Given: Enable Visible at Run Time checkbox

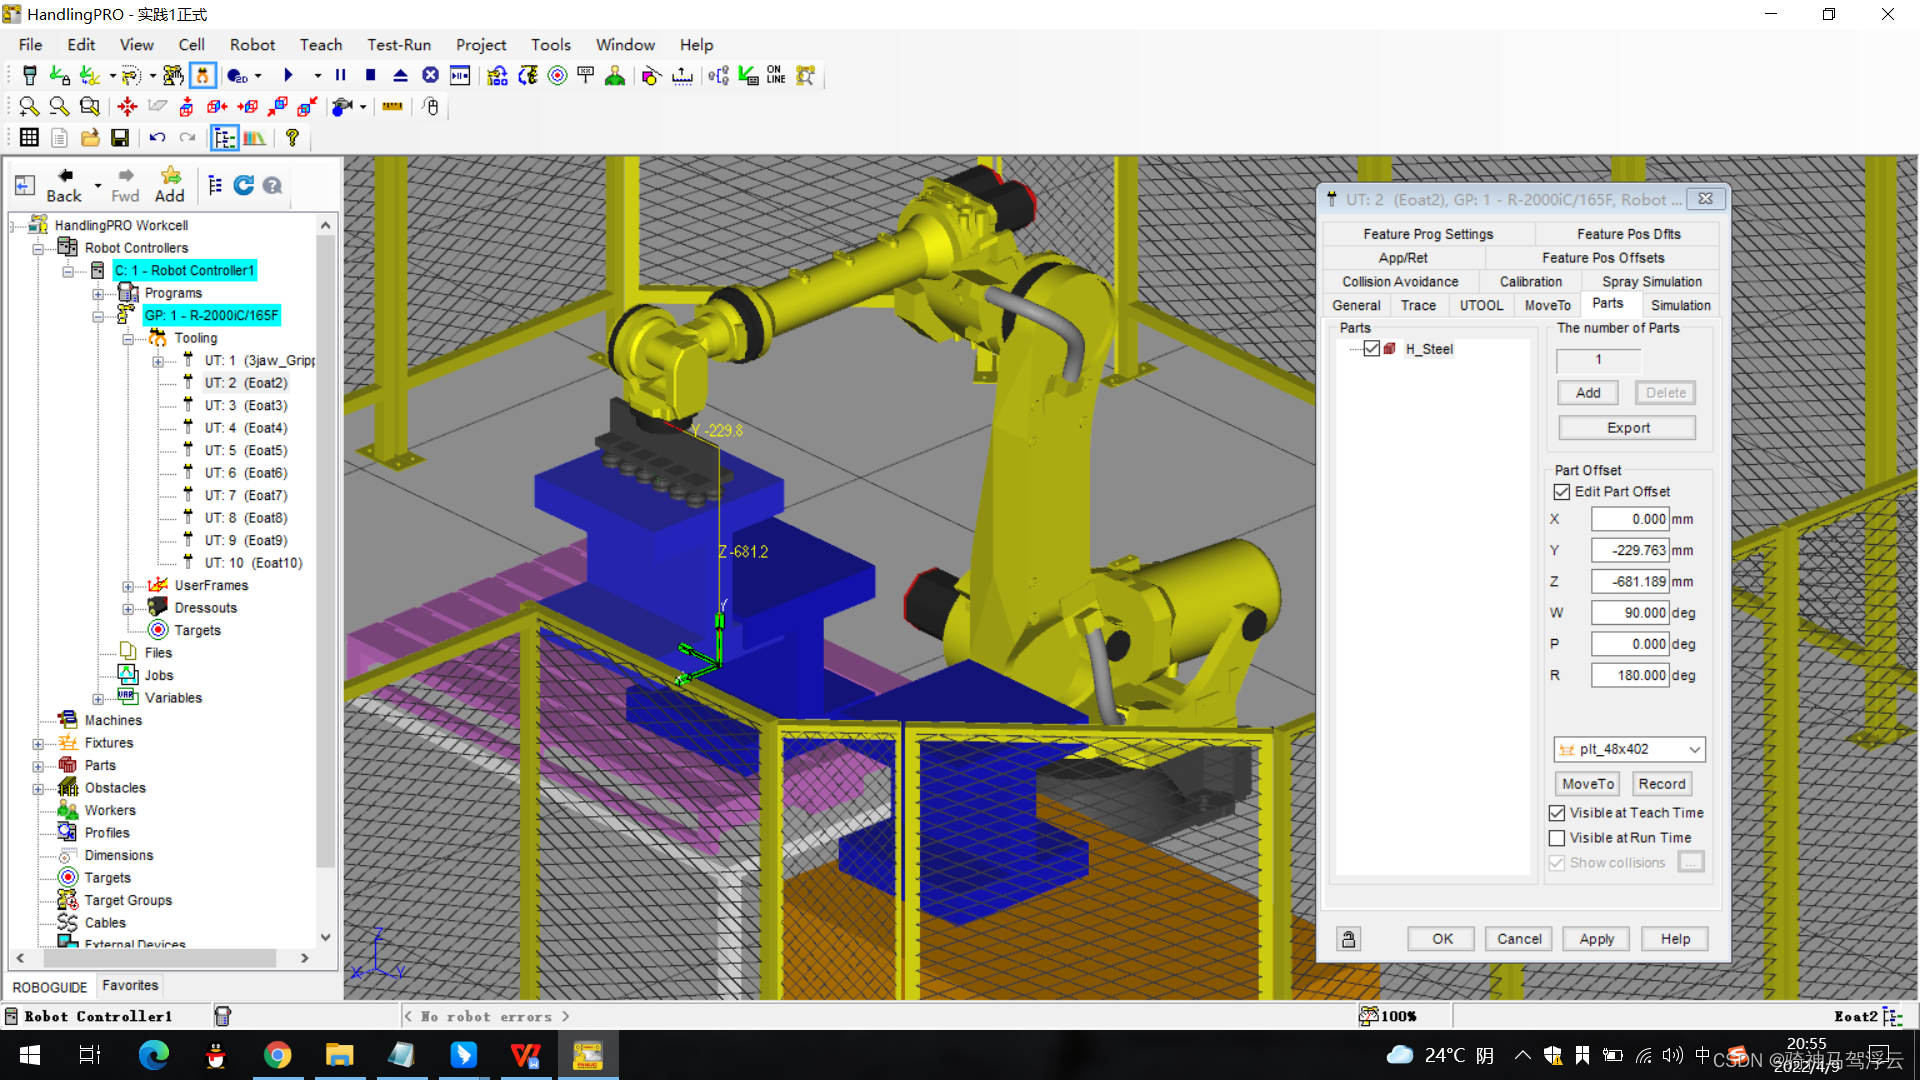Looking at the screenshot, I should pos(1557,838).
